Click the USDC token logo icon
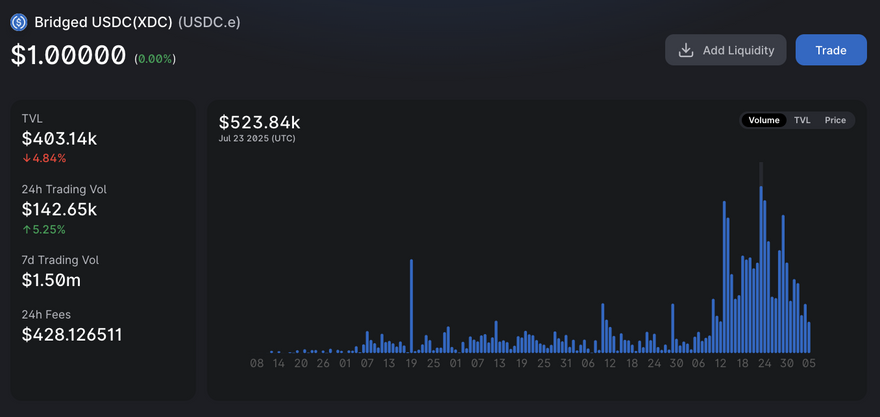The width and height of the screenshot is (880, 417). point(18,21)
